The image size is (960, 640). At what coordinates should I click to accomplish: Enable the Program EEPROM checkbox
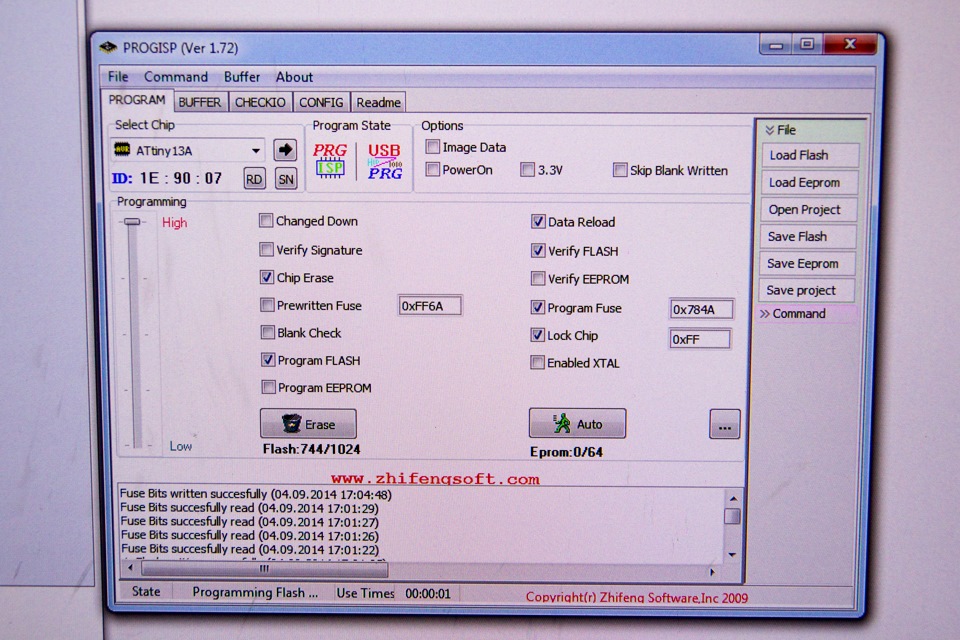268,387
